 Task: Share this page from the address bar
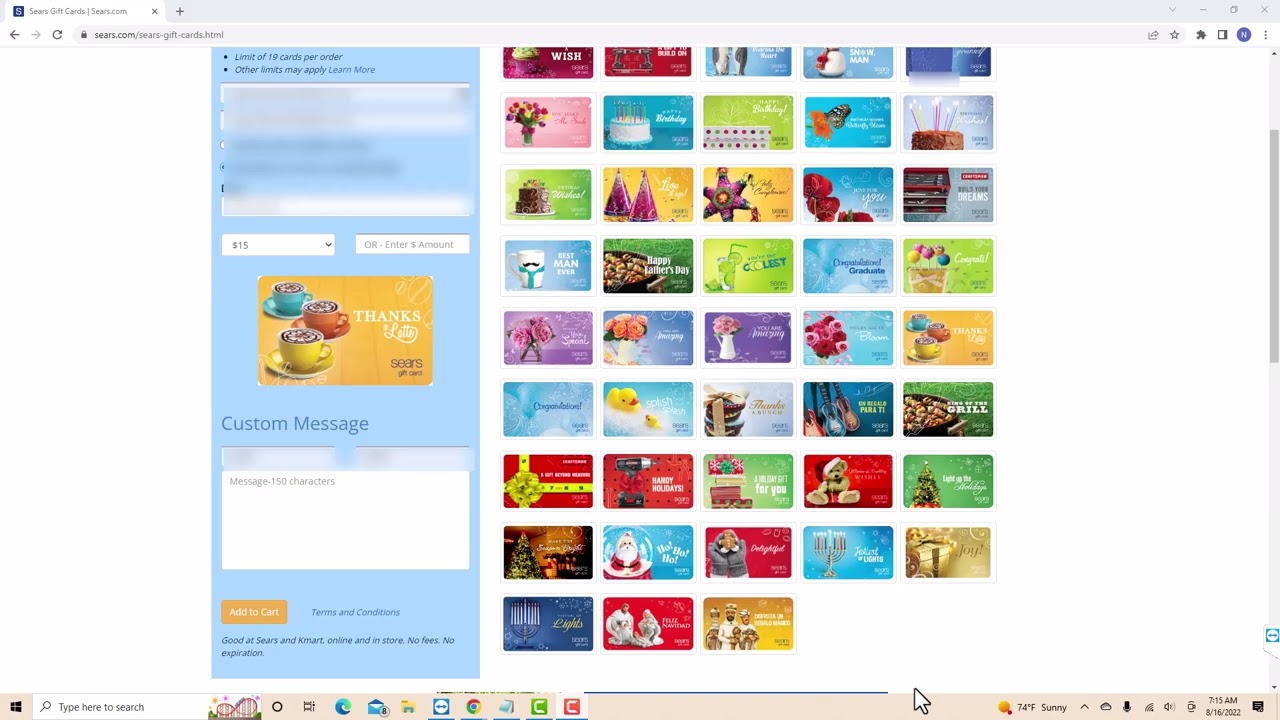click(1153, 34)
